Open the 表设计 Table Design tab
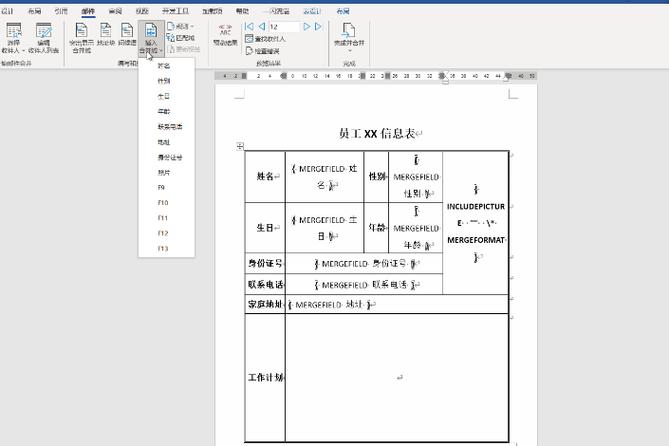Screen dimensions: 669x446 (312, 11)
